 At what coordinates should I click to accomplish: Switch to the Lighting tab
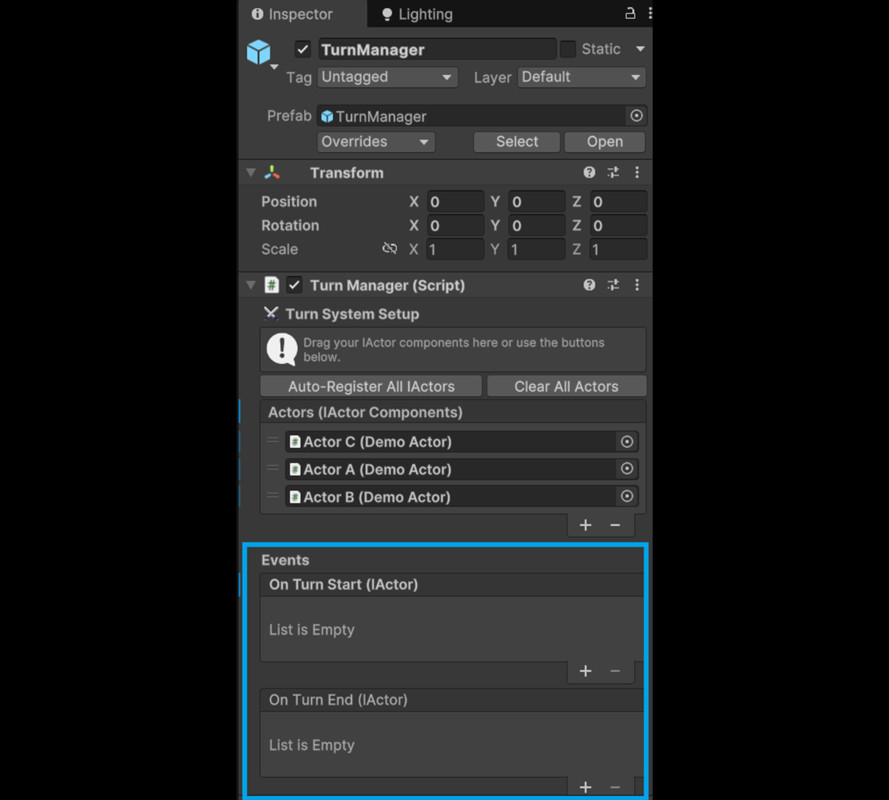click(x=417, y=14)
